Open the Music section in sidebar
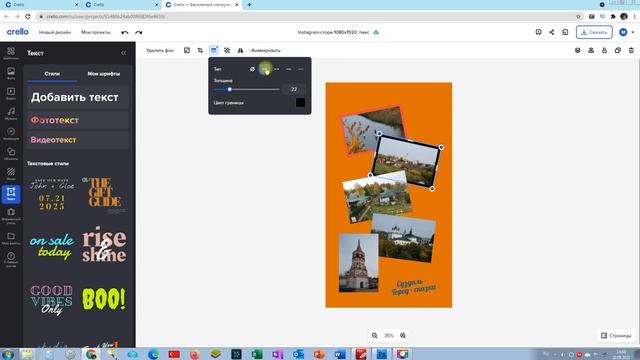Viewport: 640px width, 360px height. click(11, 113)
